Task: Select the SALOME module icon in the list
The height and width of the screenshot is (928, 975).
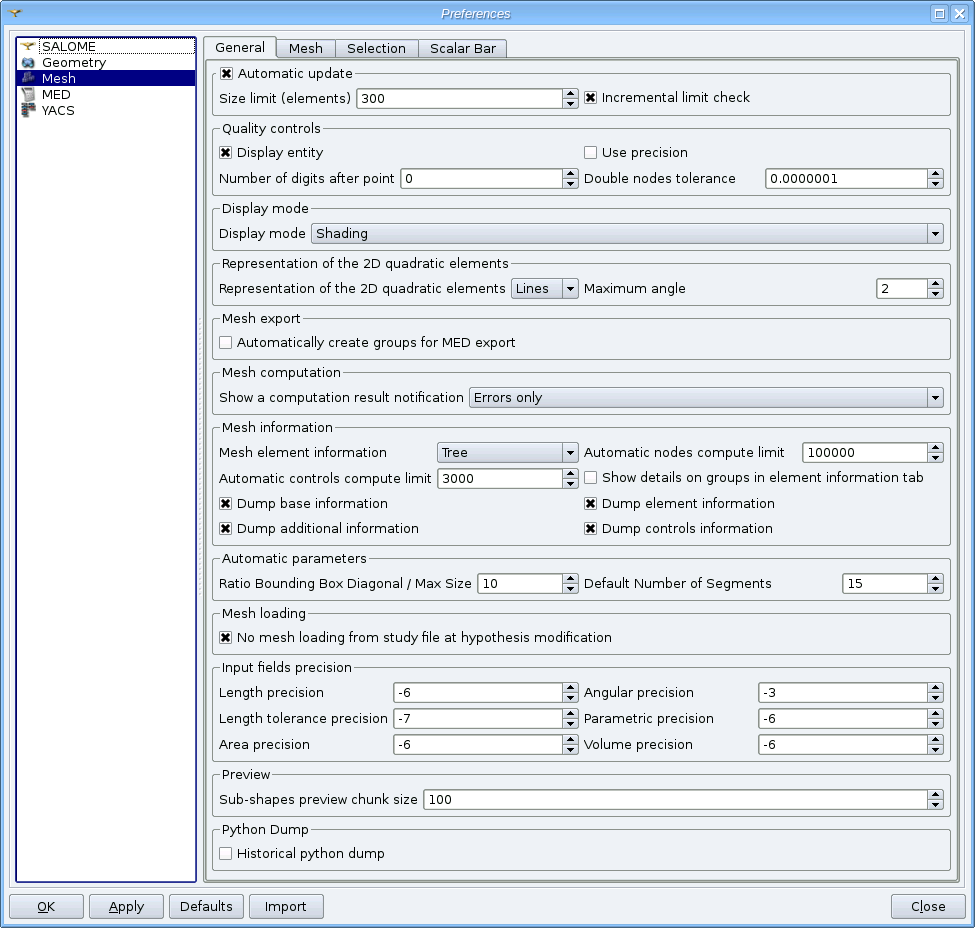Action: [x=27, y=47]
